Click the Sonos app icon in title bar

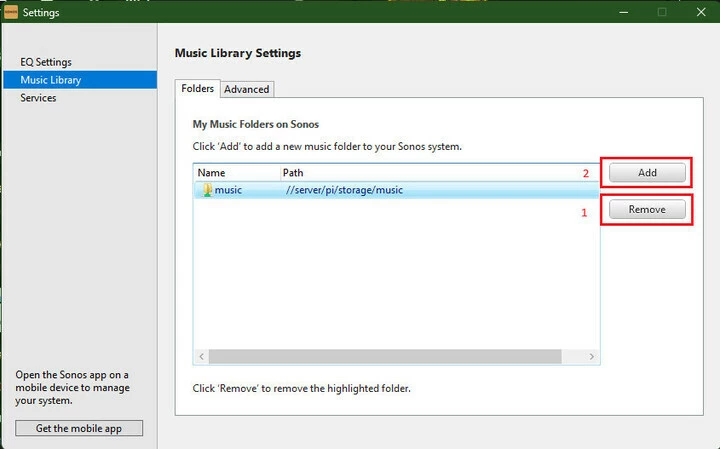(x=11, y=12)
